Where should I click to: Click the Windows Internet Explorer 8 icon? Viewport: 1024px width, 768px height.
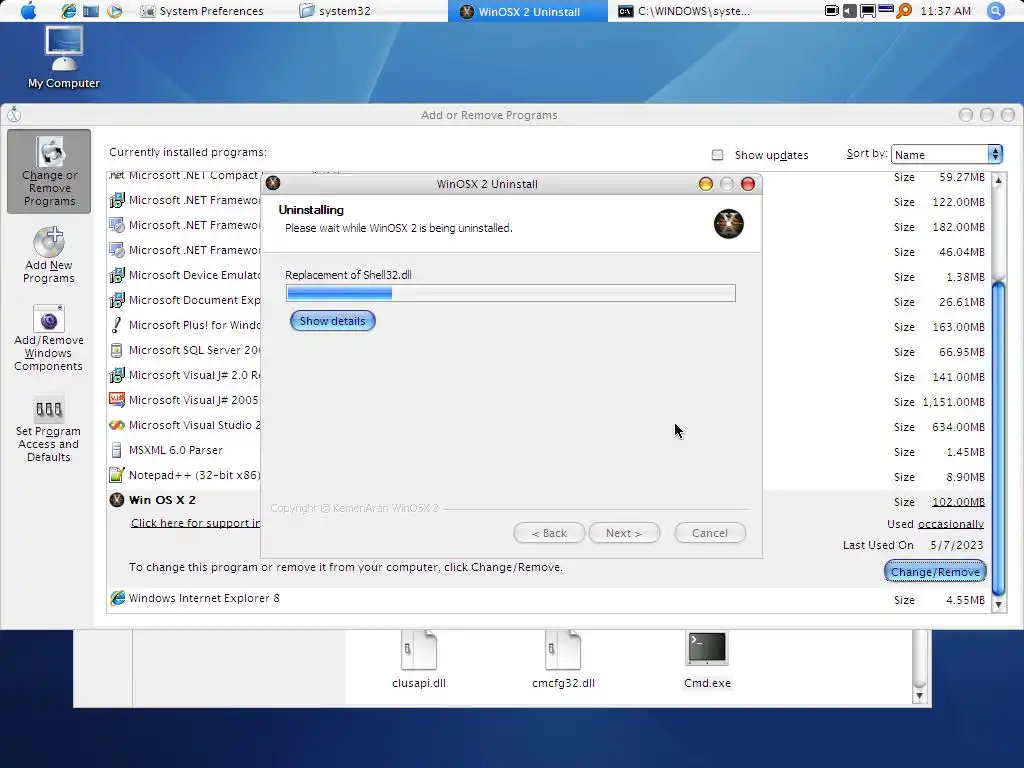pos(117,598)
